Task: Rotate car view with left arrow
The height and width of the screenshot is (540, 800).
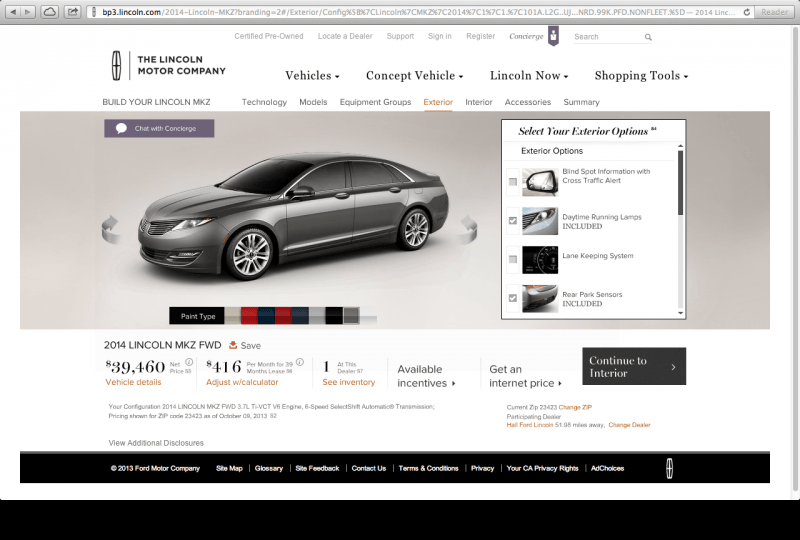Action: [x=110, y=230]
